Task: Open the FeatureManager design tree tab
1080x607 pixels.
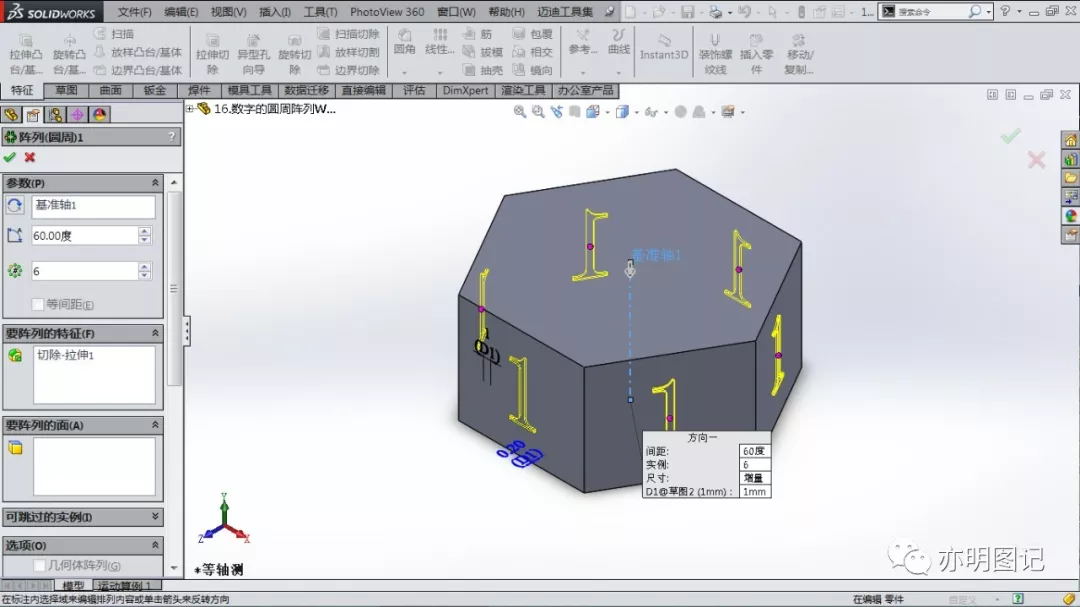Action: [x=11, y=114]
